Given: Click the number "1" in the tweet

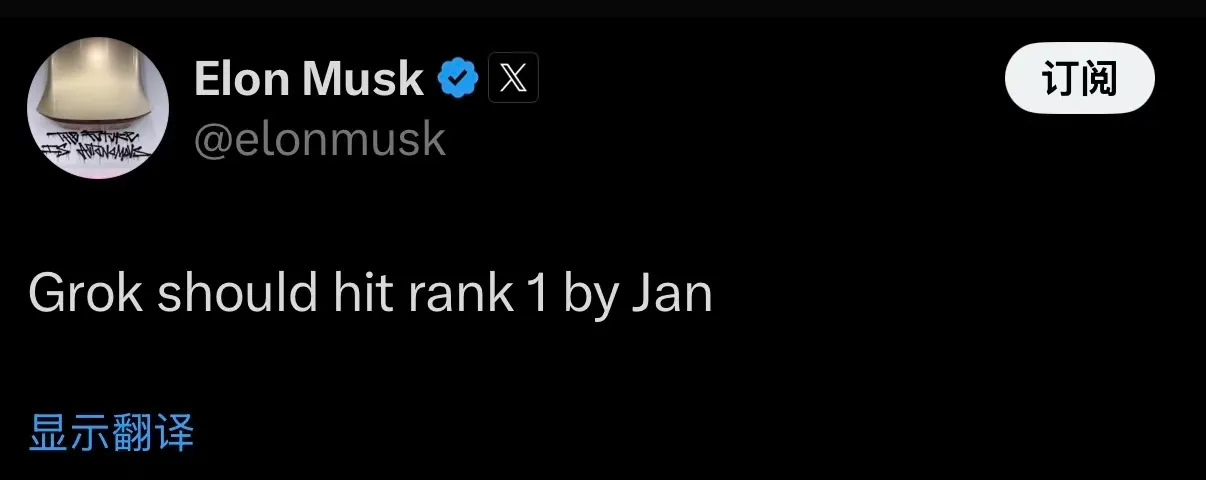Looking at the screenshot, I should coord(536,294).
